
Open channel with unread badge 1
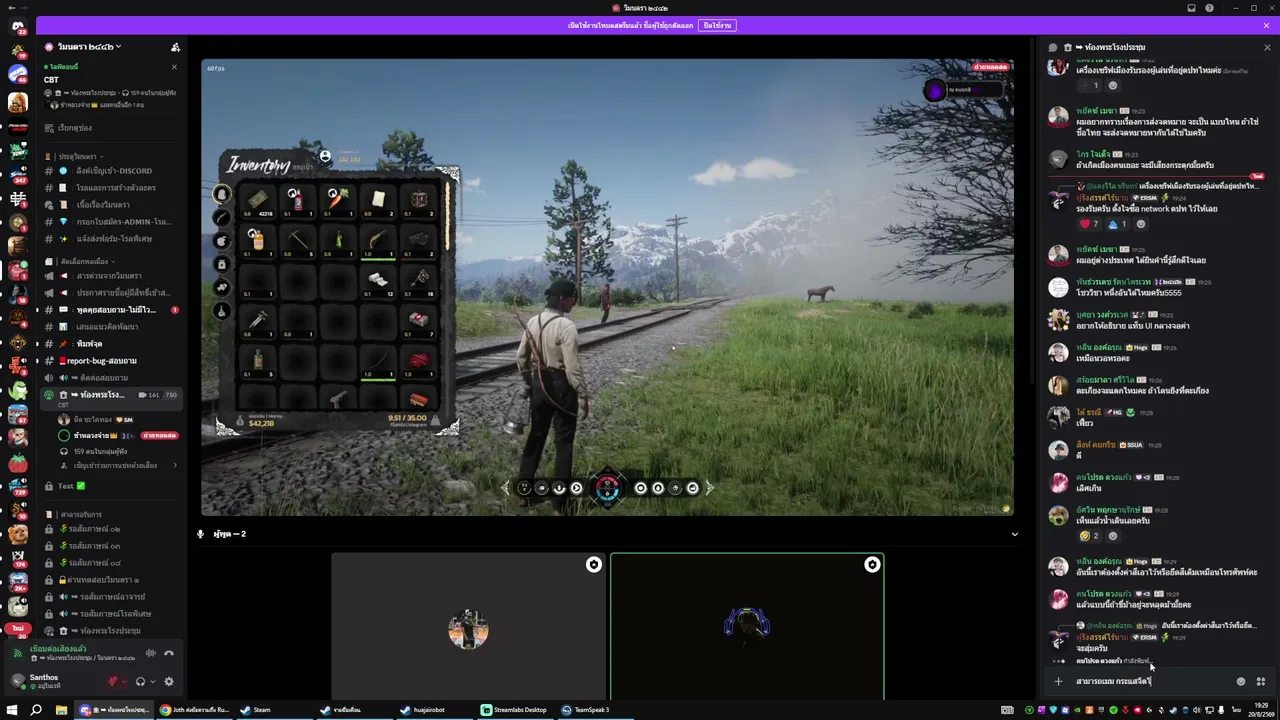[113, 310]
